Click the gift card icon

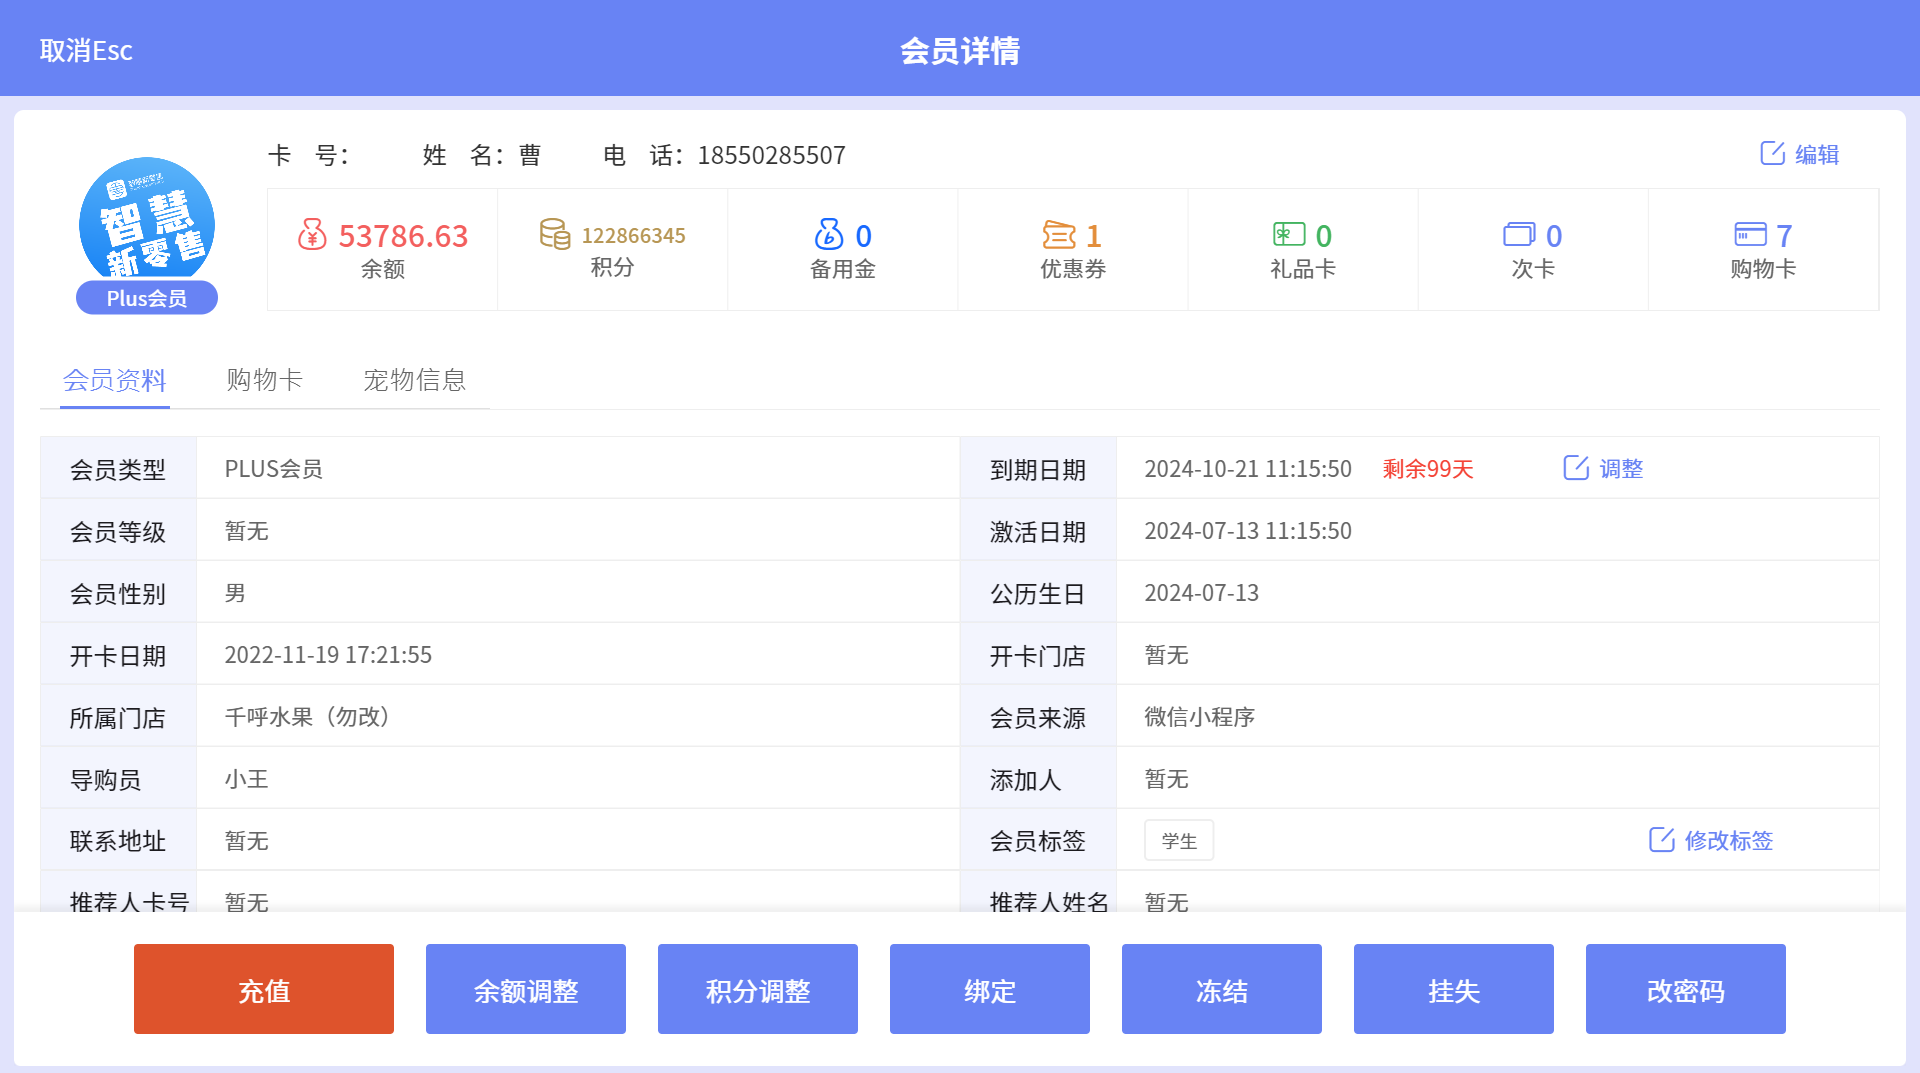click(1289, 234)
